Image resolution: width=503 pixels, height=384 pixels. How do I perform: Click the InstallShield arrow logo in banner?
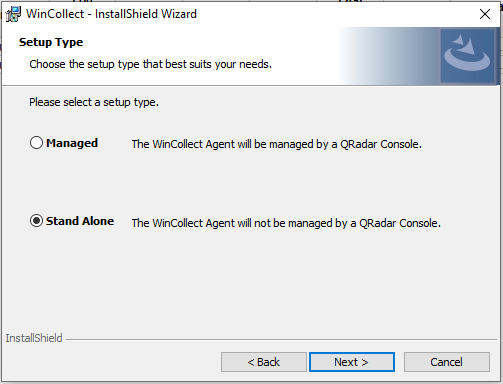[x=467, y=56]
